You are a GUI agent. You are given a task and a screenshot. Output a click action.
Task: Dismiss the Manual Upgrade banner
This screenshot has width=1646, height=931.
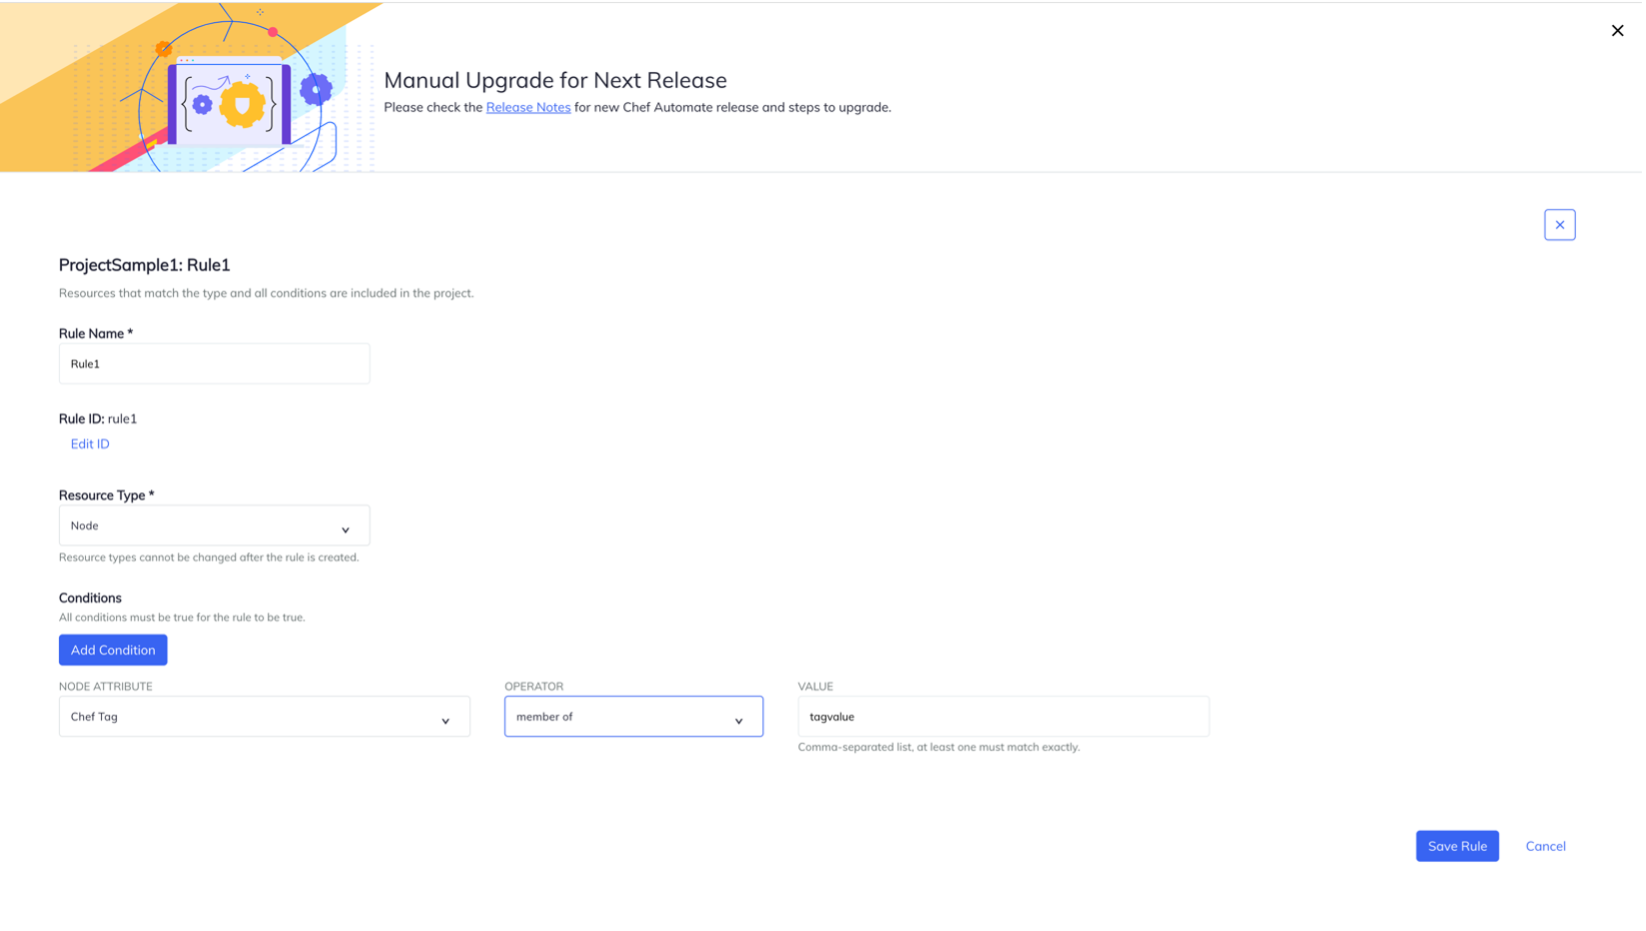(x=1617, y=31)
